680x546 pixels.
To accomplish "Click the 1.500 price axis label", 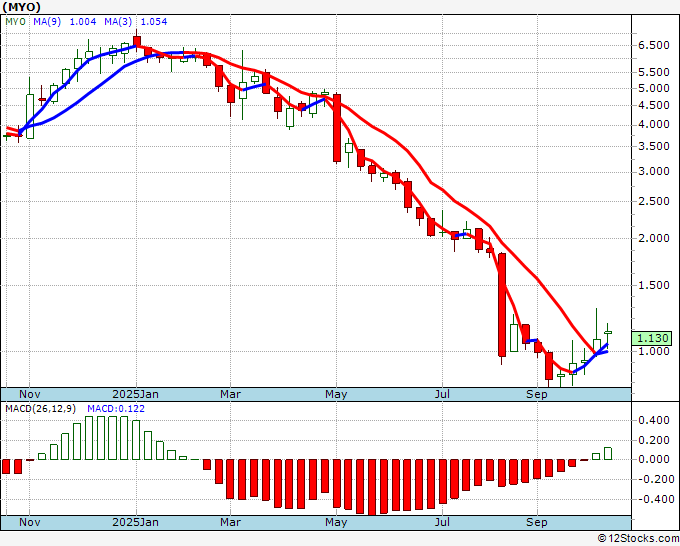I will [654, 285].
